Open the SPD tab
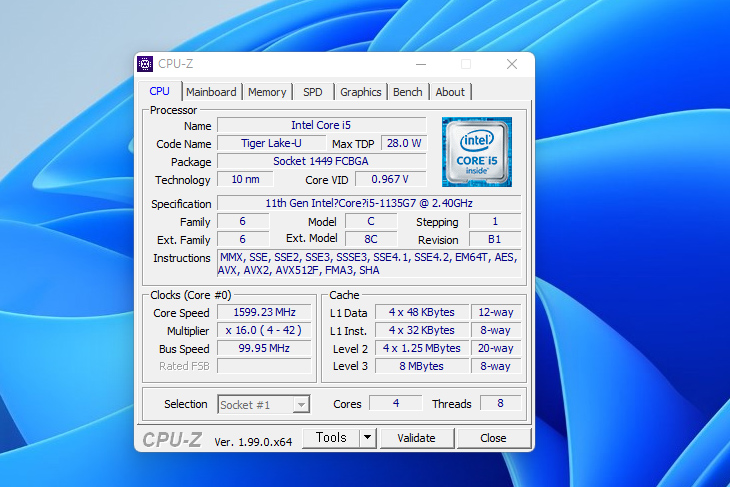The height and width of the screenshot is (487, 730). pos(312,92)
